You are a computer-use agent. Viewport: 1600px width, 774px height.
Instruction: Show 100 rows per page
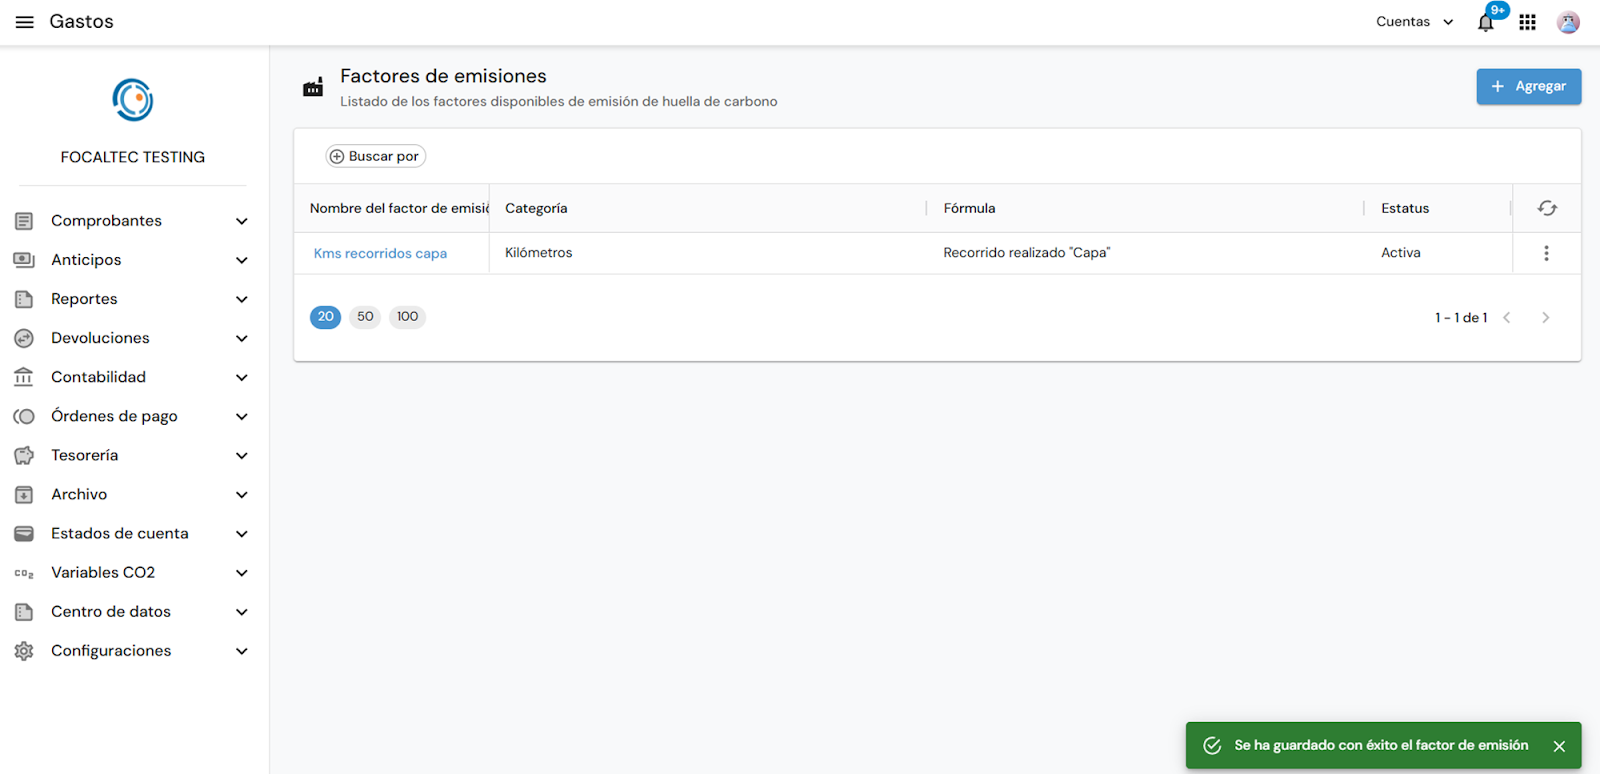pos(407,317)
